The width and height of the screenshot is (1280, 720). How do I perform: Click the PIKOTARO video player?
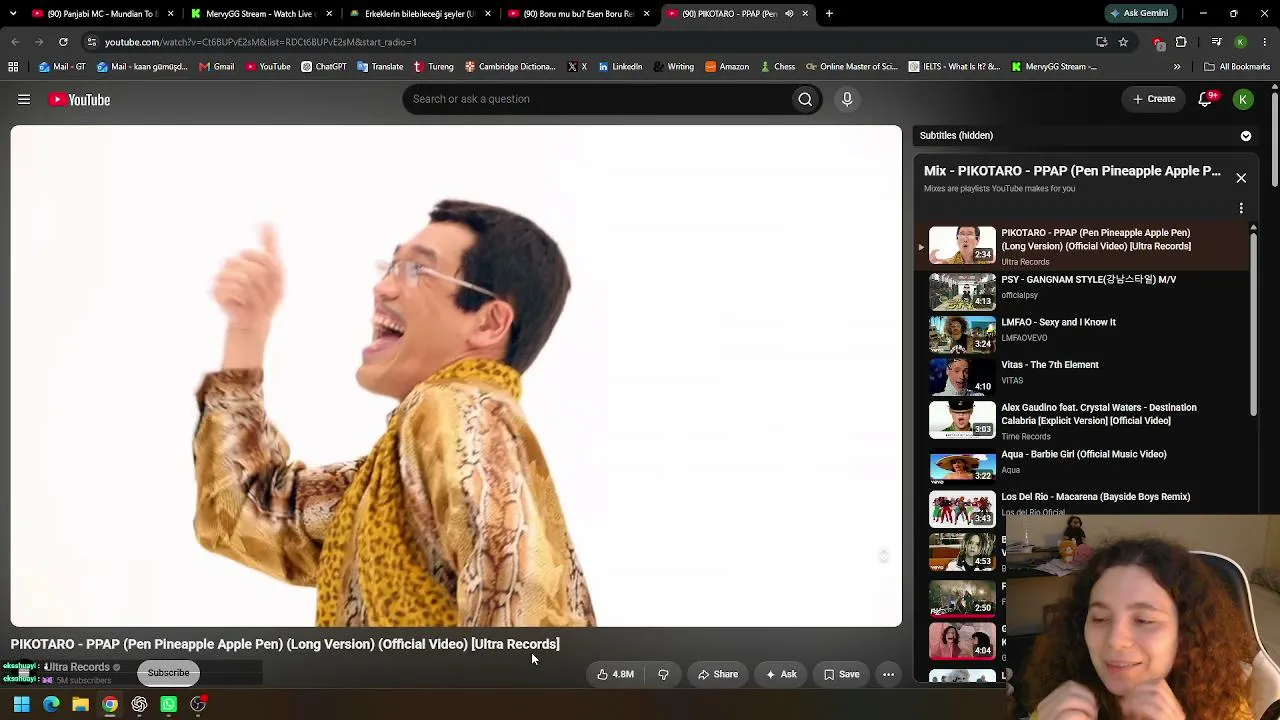pos(456,376)
